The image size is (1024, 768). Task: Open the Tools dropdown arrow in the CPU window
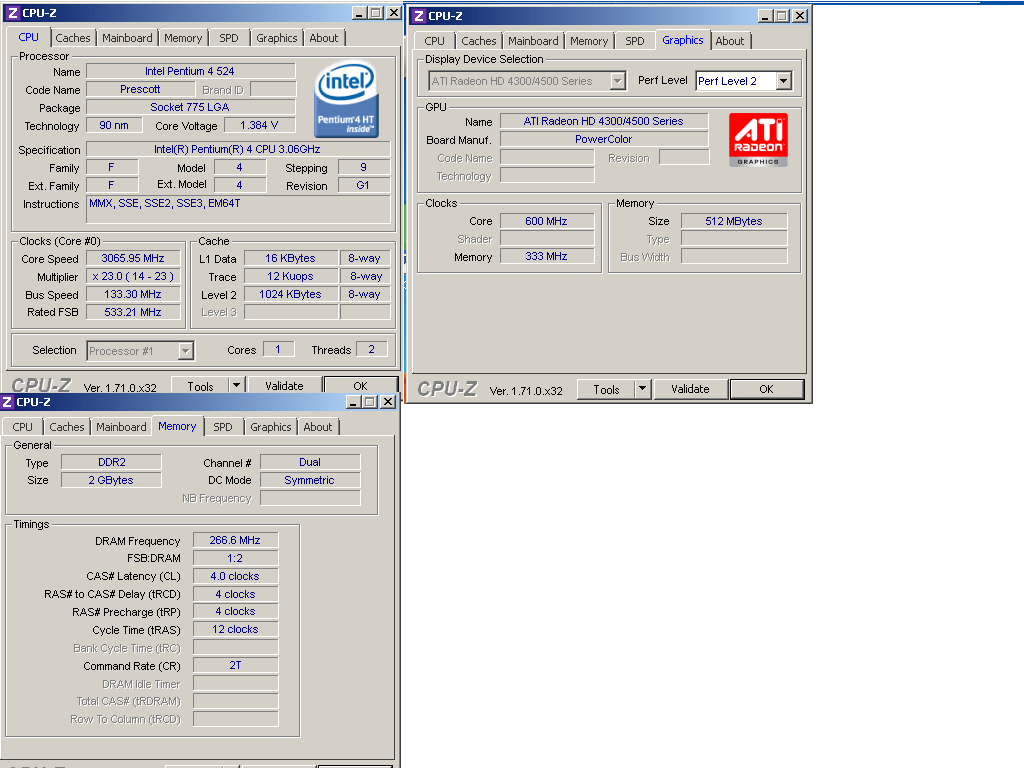coord(236,385)
